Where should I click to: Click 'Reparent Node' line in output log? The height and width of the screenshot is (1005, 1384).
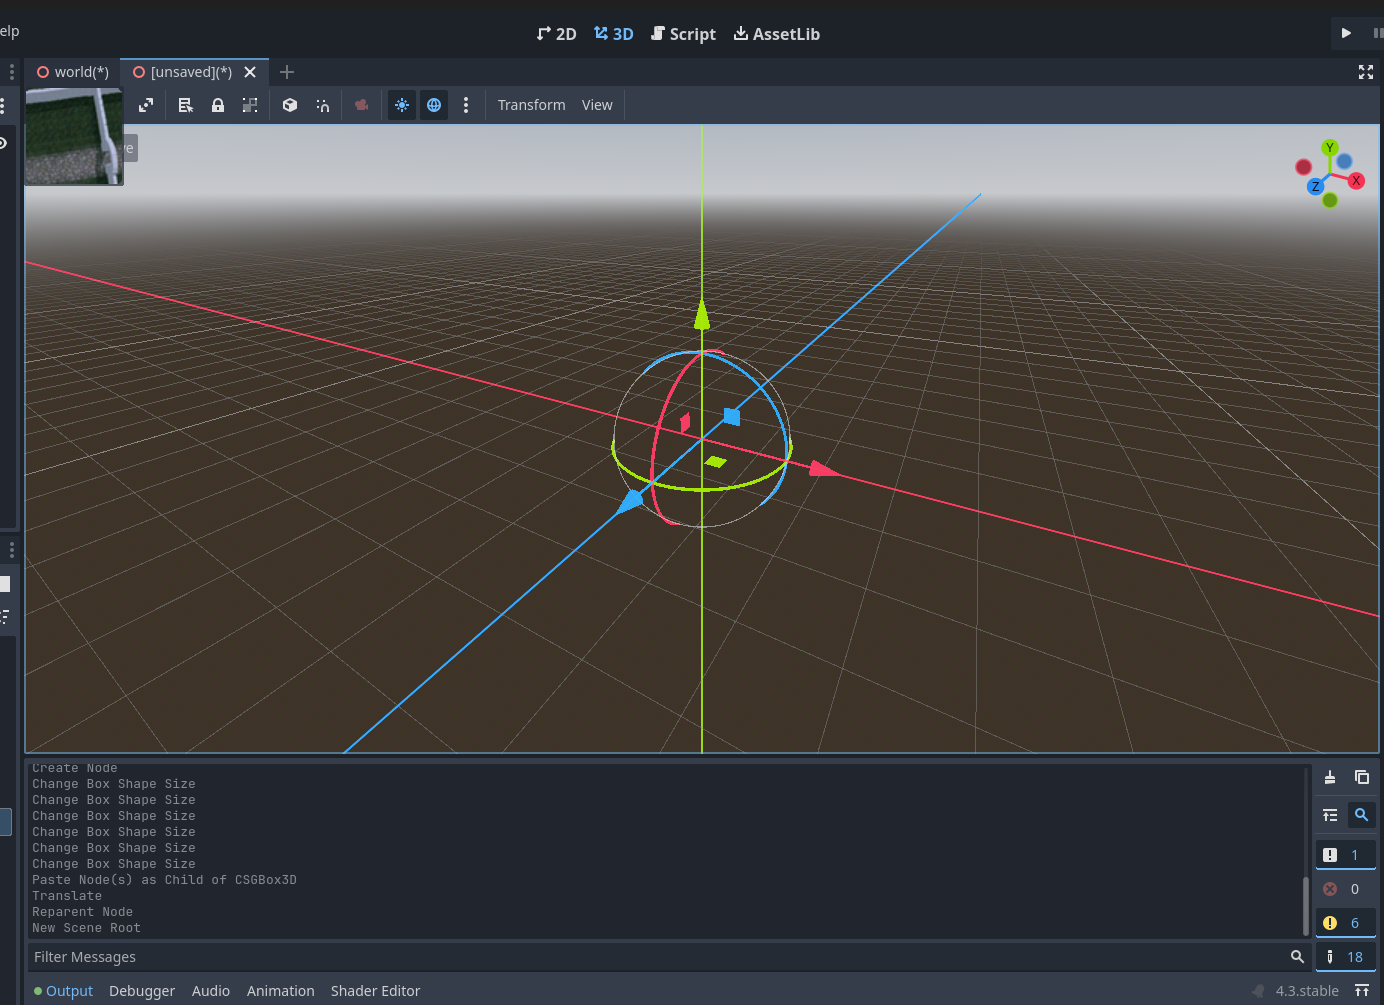click(82, 912)
